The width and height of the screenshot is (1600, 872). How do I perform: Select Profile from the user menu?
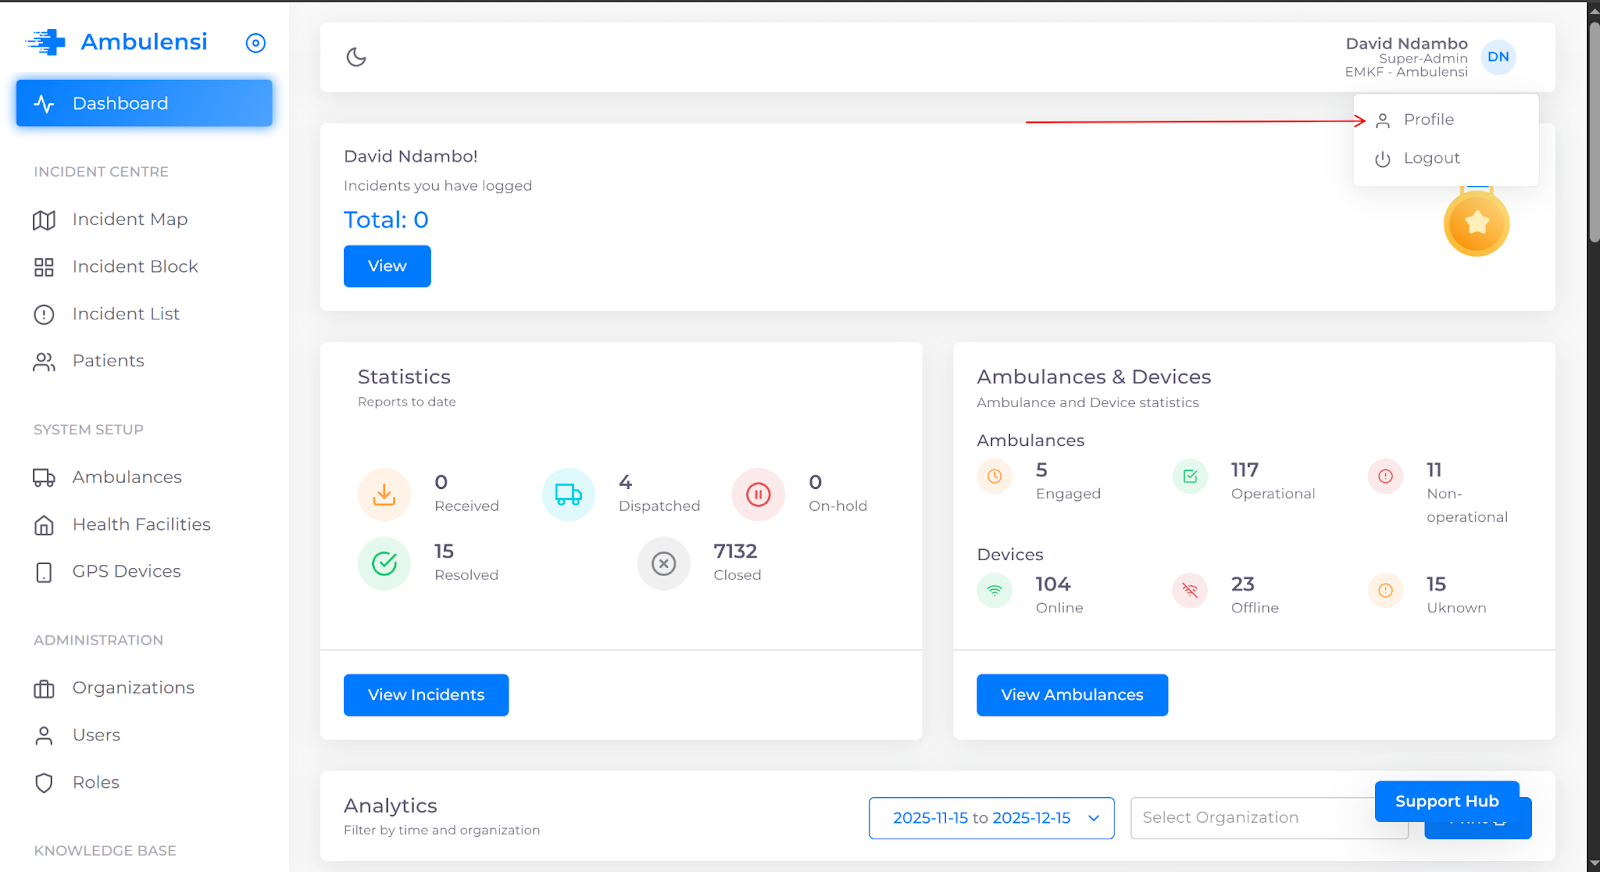(x=1428, y=120)
